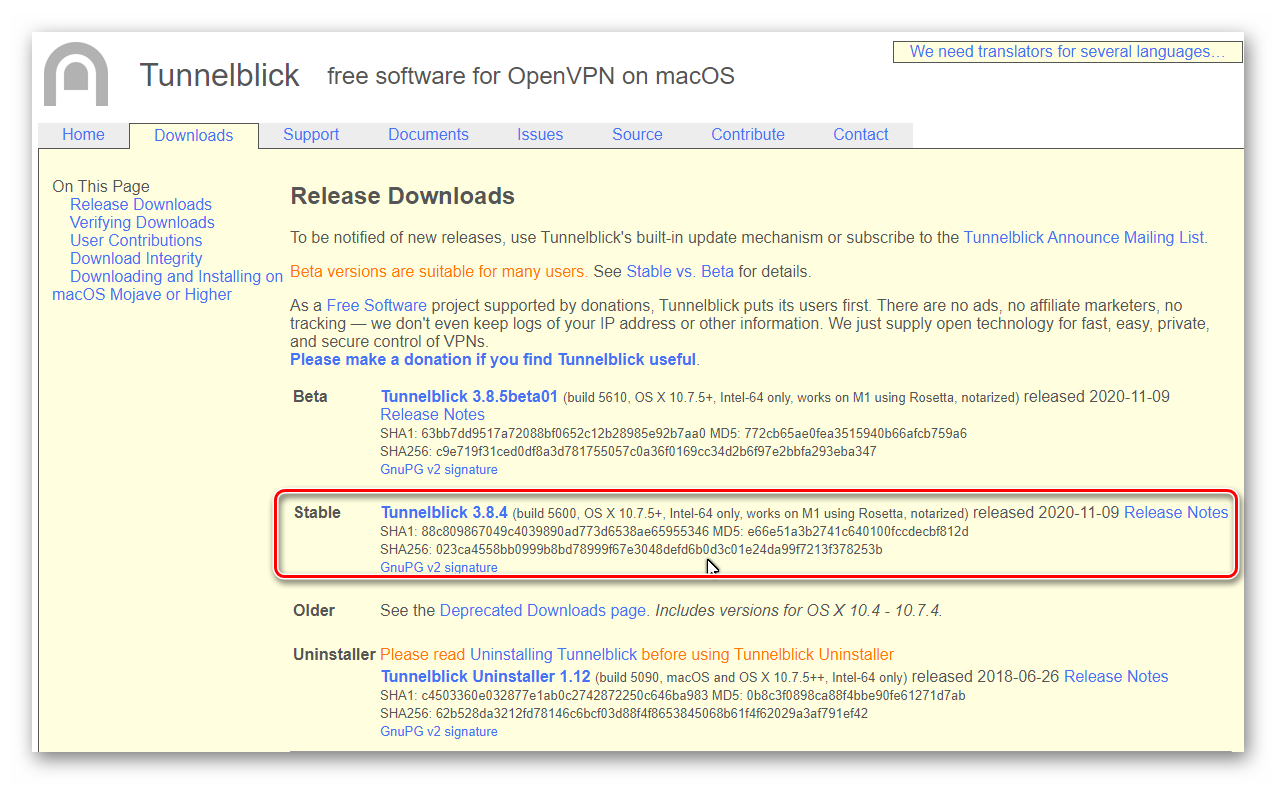Open the Documents tab
Viewport: 1276px width, 785px height.
click(428, 135)
